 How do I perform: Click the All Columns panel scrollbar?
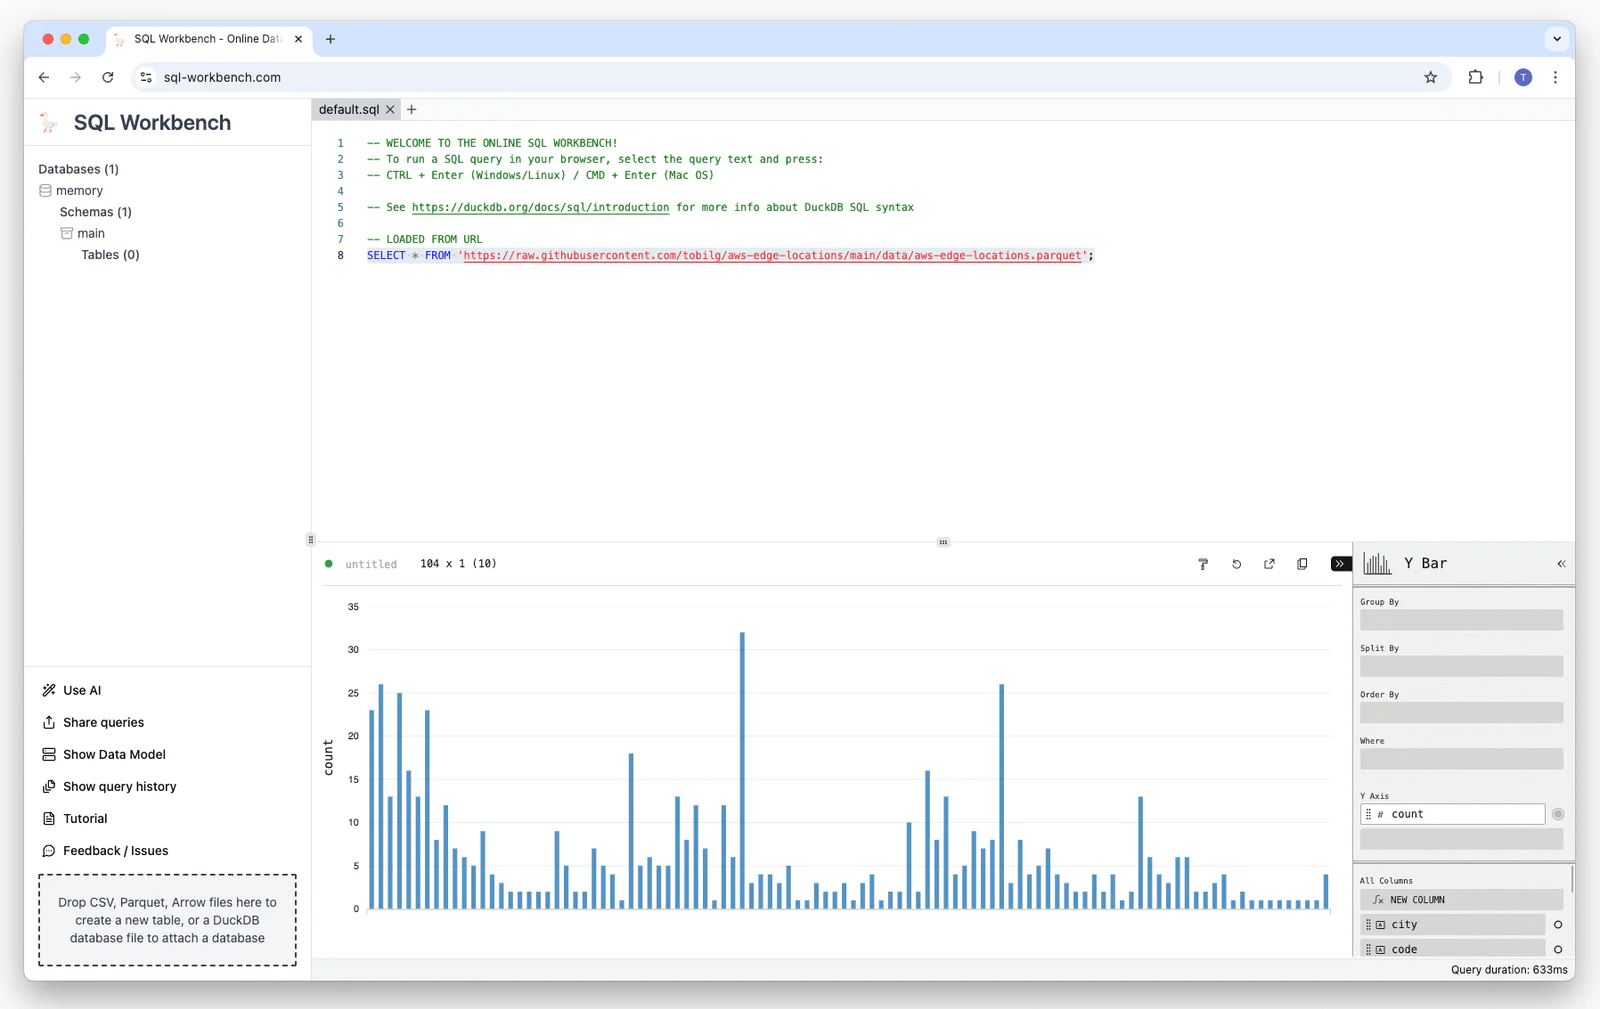coord(1572,880)
